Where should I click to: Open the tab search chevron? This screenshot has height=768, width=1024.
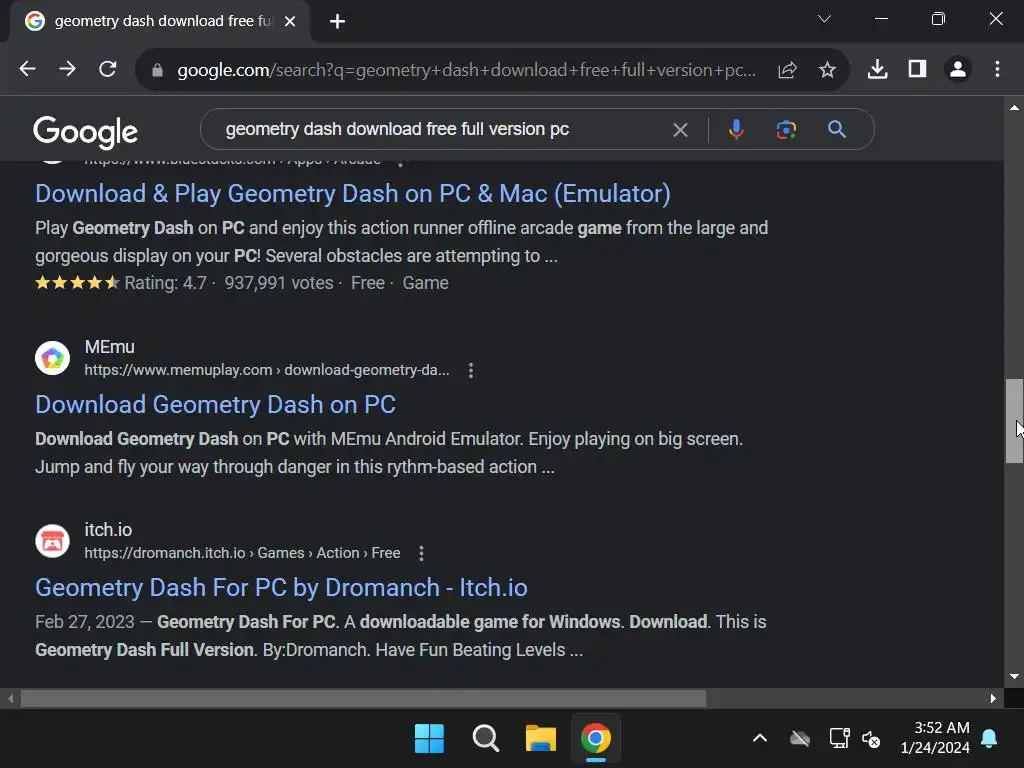point(824,18)
